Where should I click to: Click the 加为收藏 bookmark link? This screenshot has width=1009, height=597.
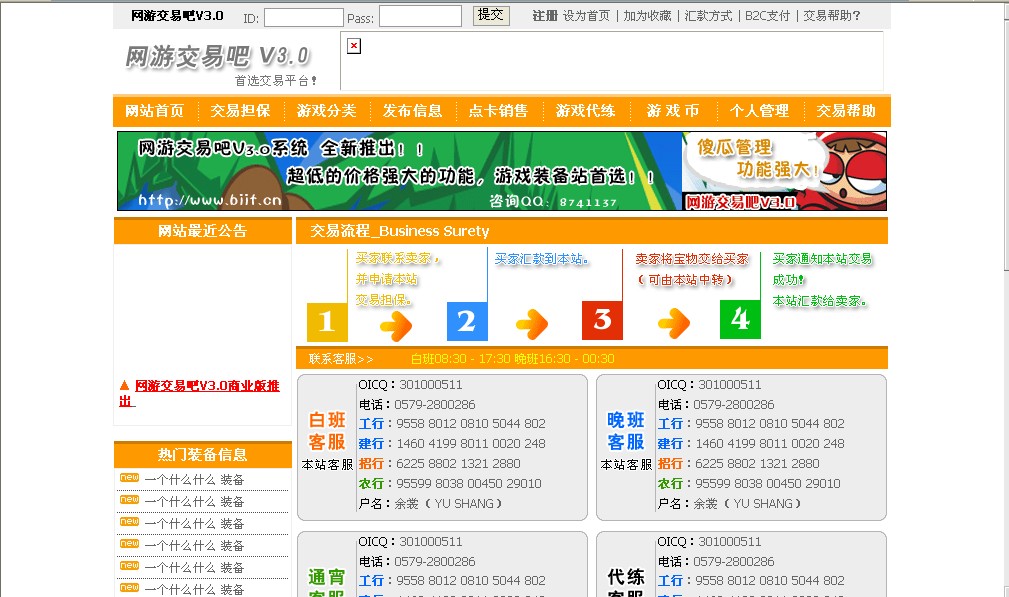[x=647, y=15]
